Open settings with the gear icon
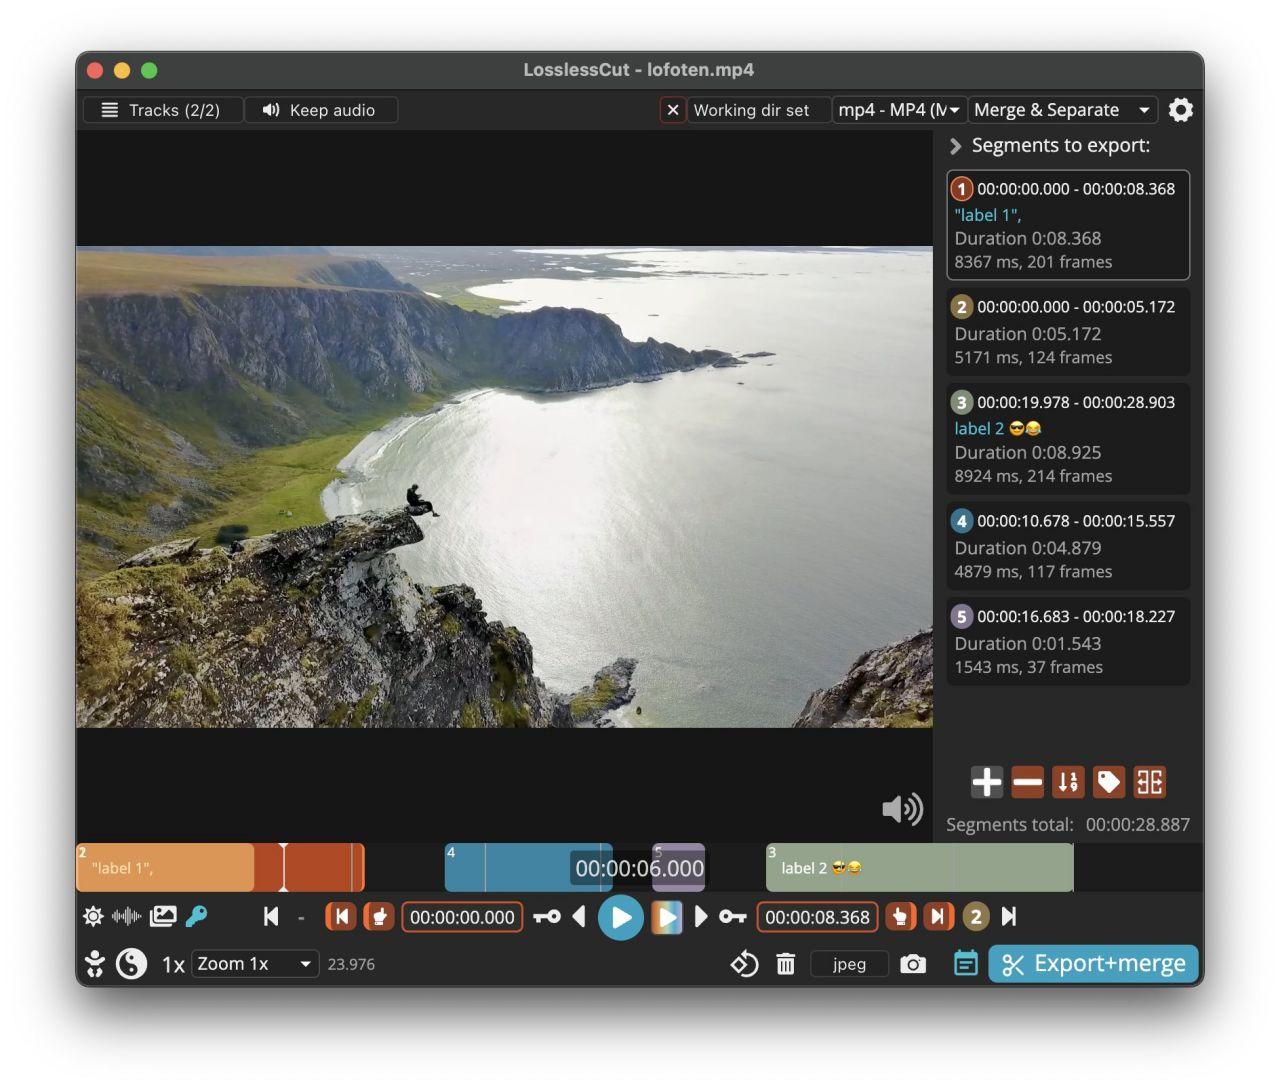Viewport: 1280px width, 1087px height. point(1181,110)
